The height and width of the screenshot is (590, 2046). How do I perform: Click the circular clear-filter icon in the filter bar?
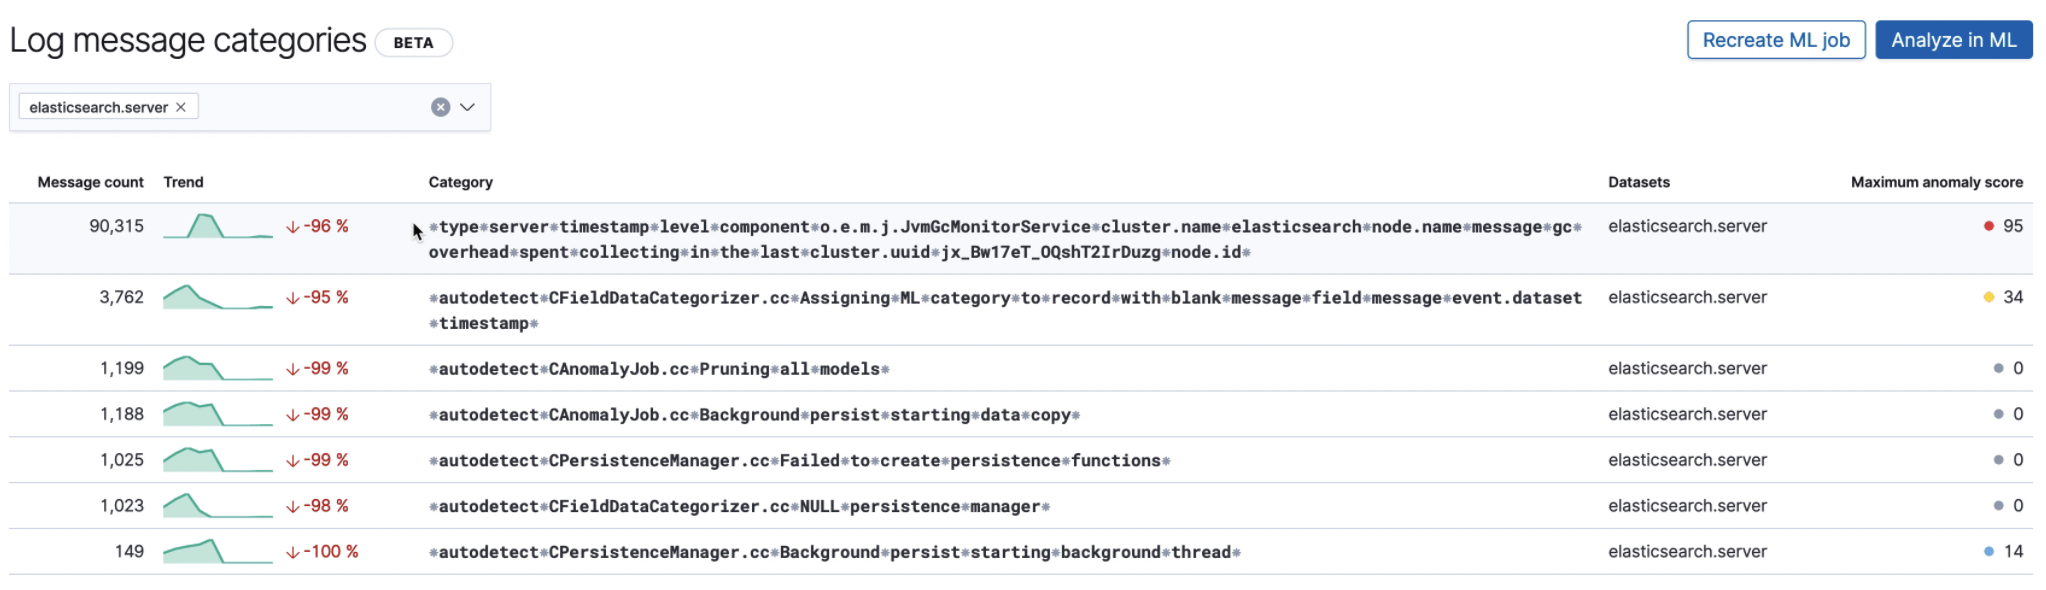tap(440, 106)
